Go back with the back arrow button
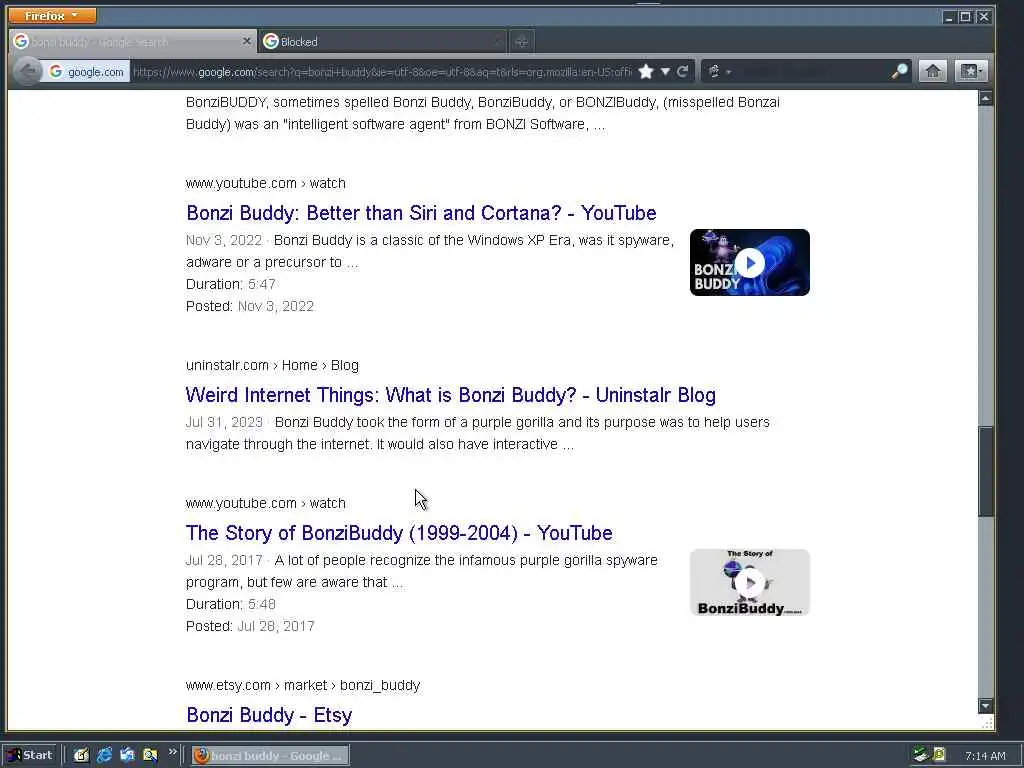 (27, 71)
